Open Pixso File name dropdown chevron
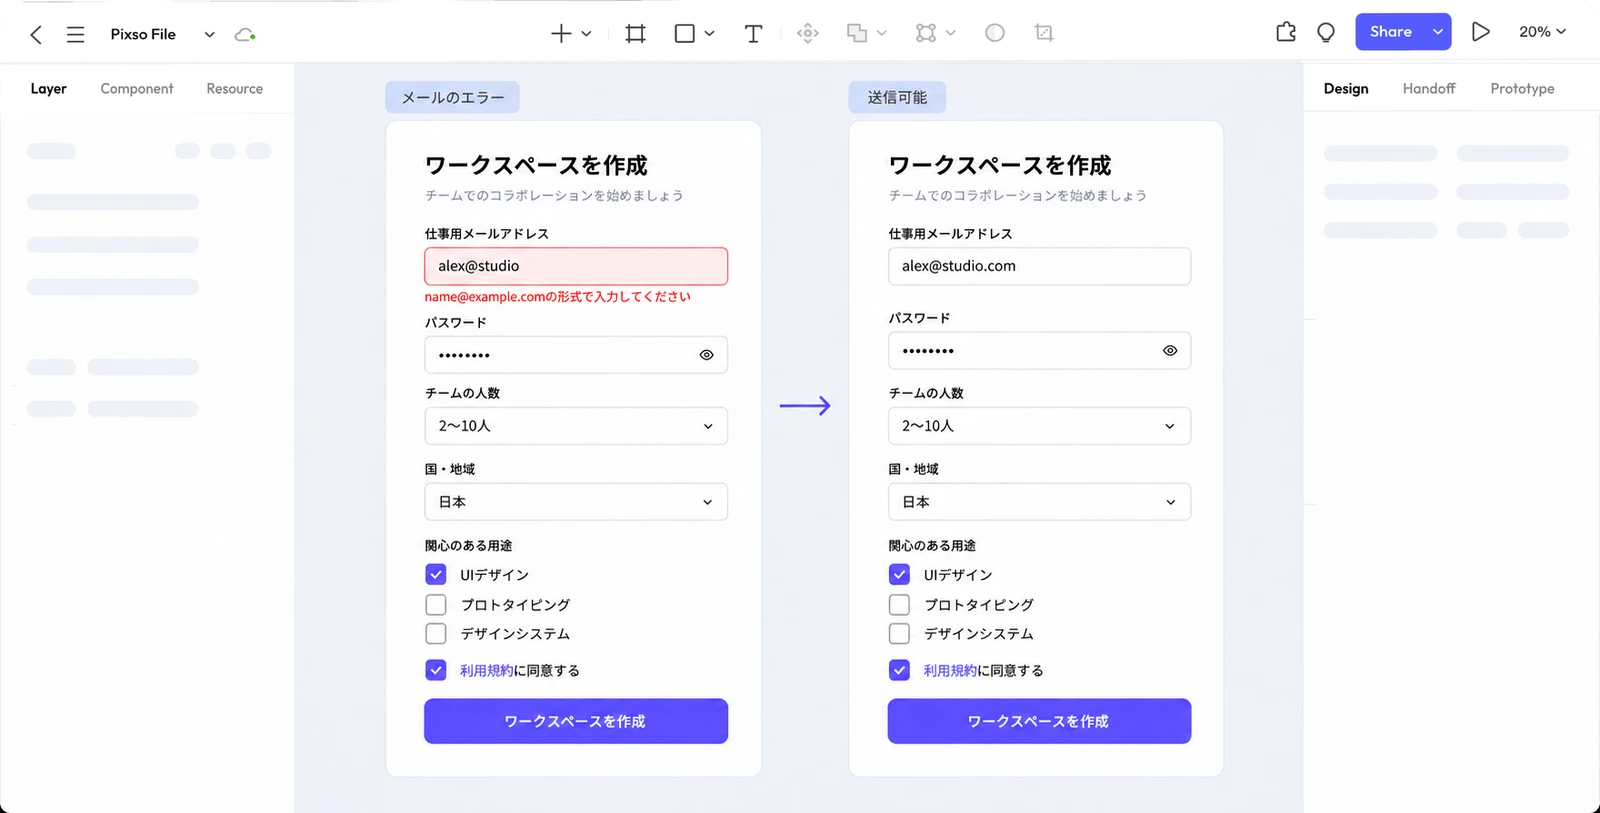 209,35
